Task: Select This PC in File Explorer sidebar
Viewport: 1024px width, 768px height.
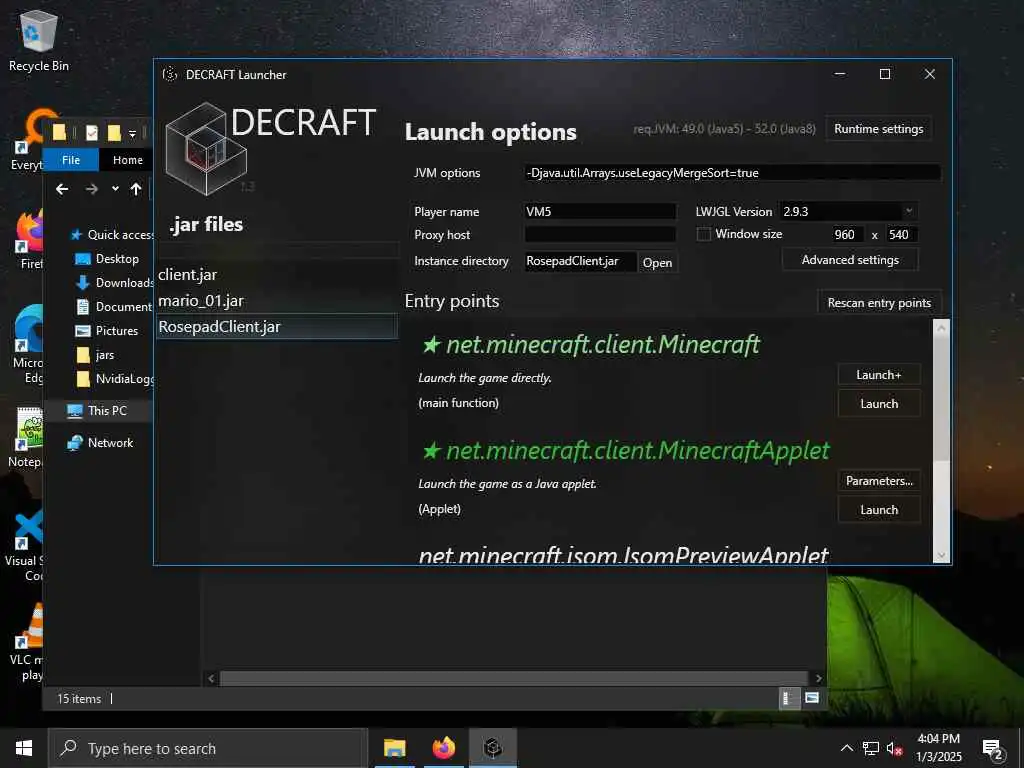Action: pos(97,411)
